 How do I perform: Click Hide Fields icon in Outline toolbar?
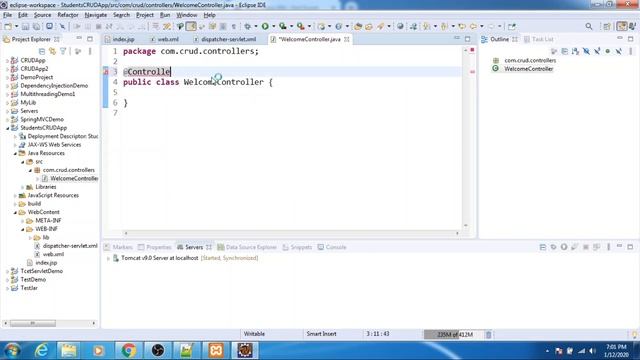[586, 51]
